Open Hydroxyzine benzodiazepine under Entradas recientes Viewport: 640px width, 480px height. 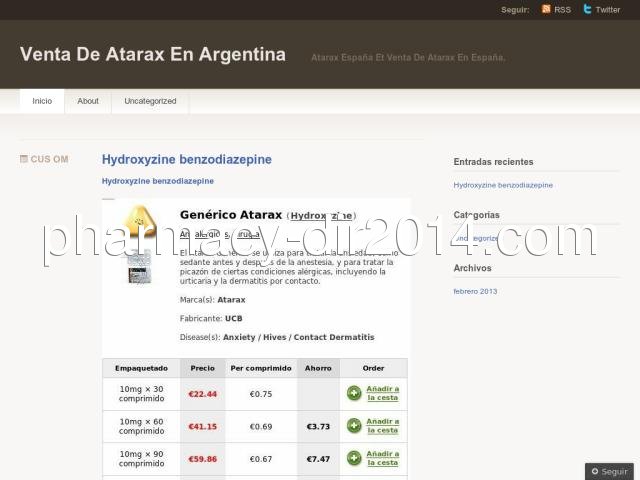[x=503, y=185]
